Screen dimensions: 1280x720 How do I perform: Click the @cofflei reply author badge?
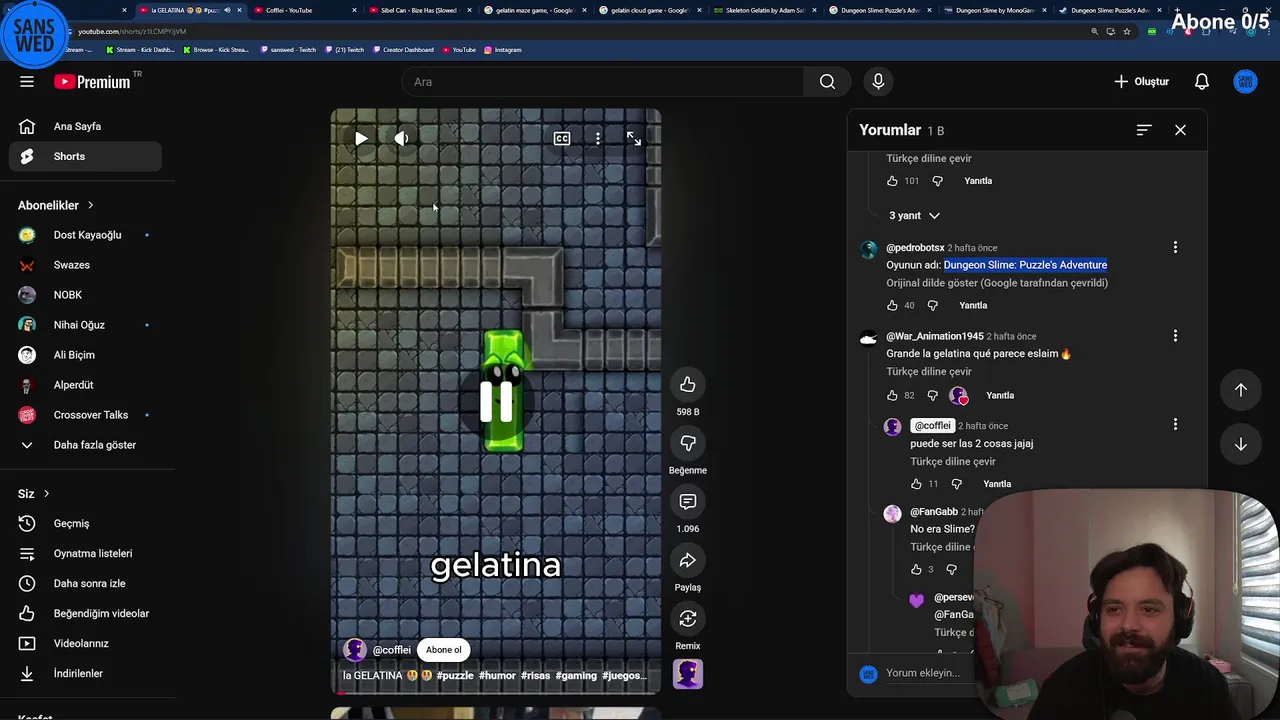click(x=932, y=425)
